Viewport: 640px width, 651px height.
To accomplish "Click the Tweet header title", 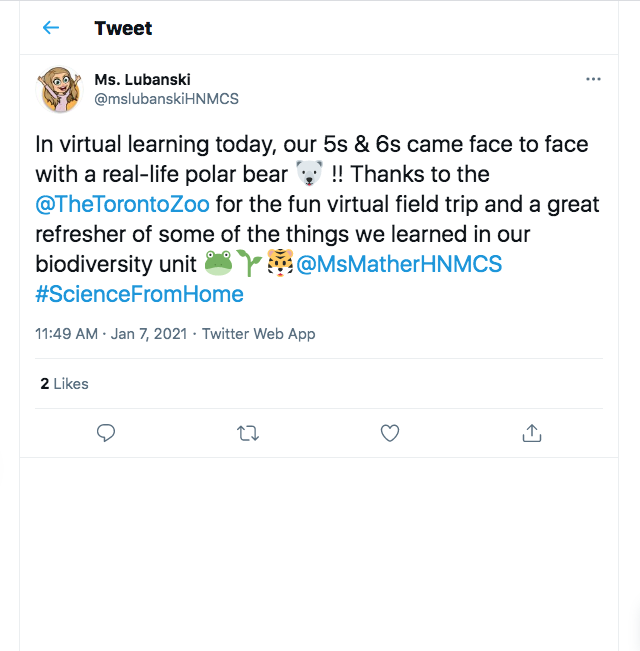I will (x=123, y=28).
